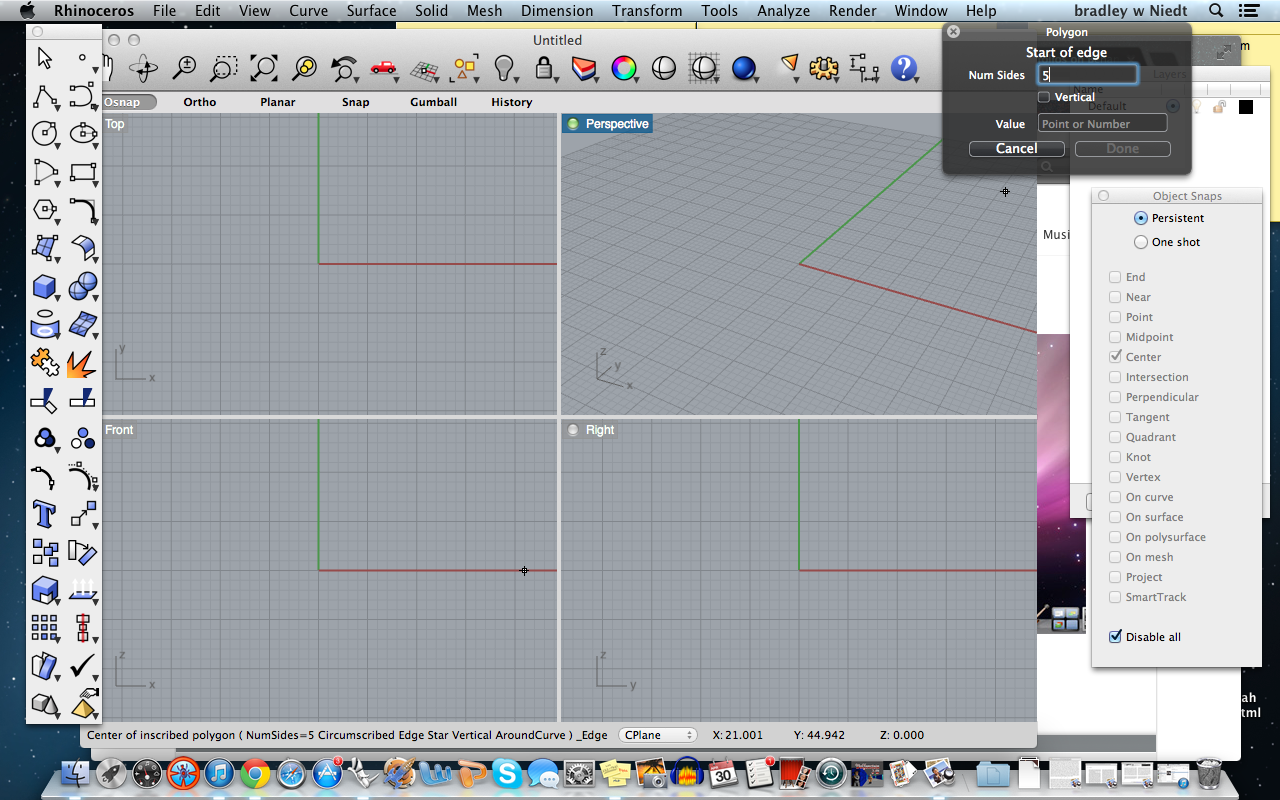Select the One shot radio button
Viewport: 1280px width, 800px height.
click(1141, 242)
